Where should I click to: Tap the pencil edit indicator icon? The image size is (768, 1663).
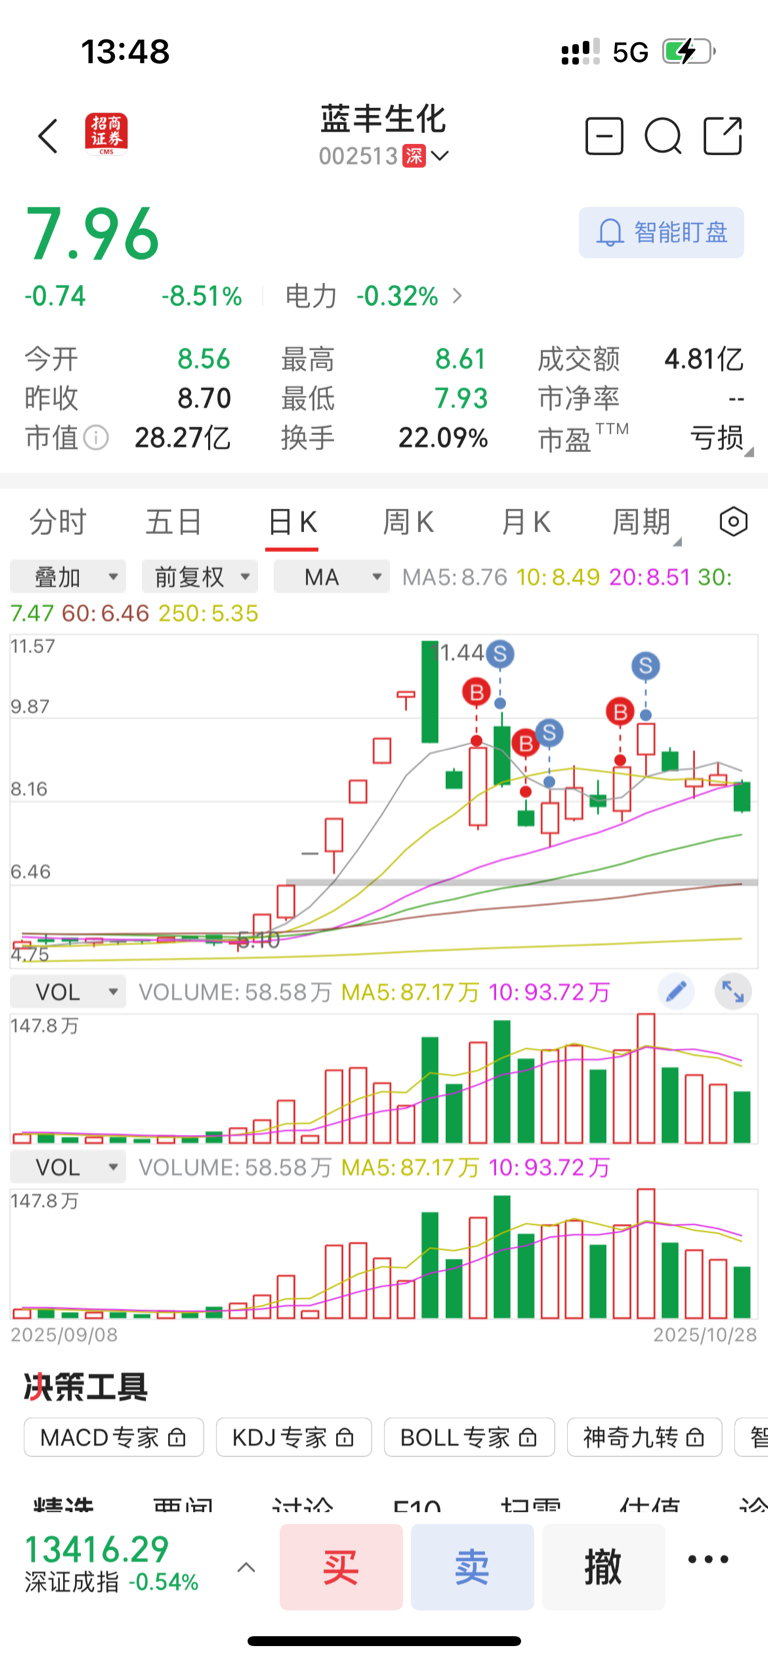[x=676, y=992]
